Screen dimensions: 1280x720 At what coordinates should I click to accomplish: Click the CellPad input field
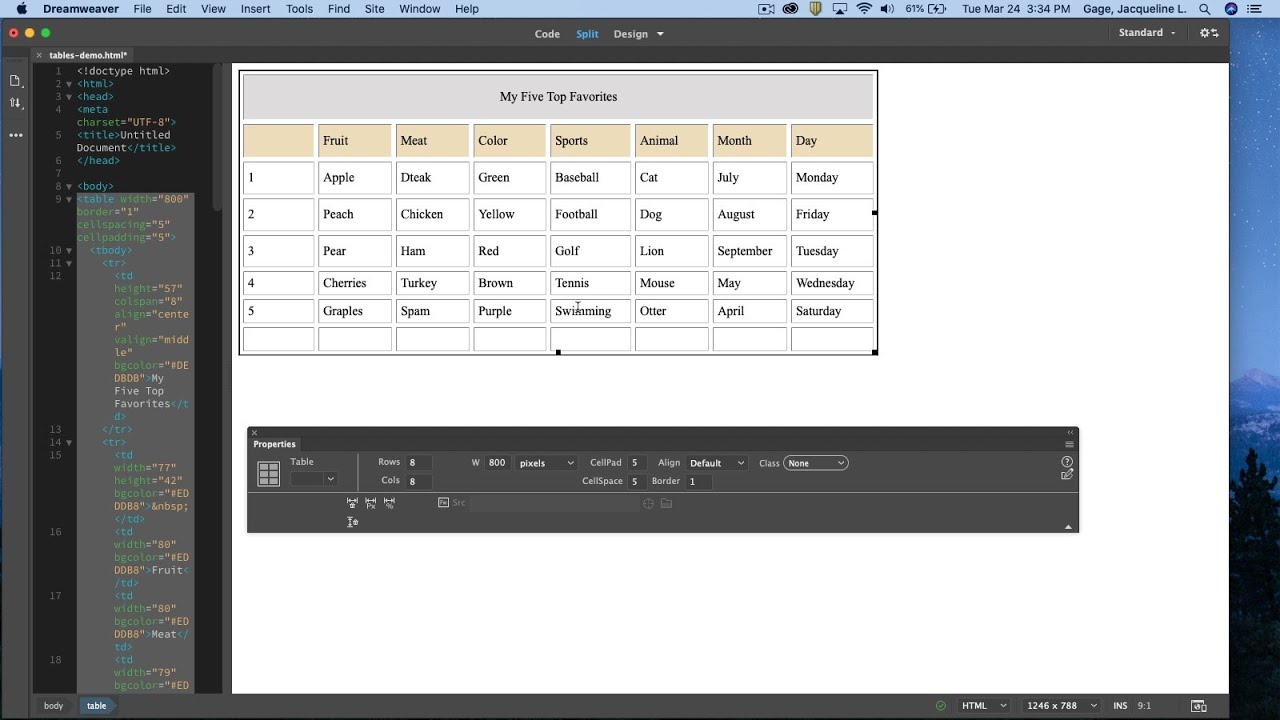click(x=637, y=463)
